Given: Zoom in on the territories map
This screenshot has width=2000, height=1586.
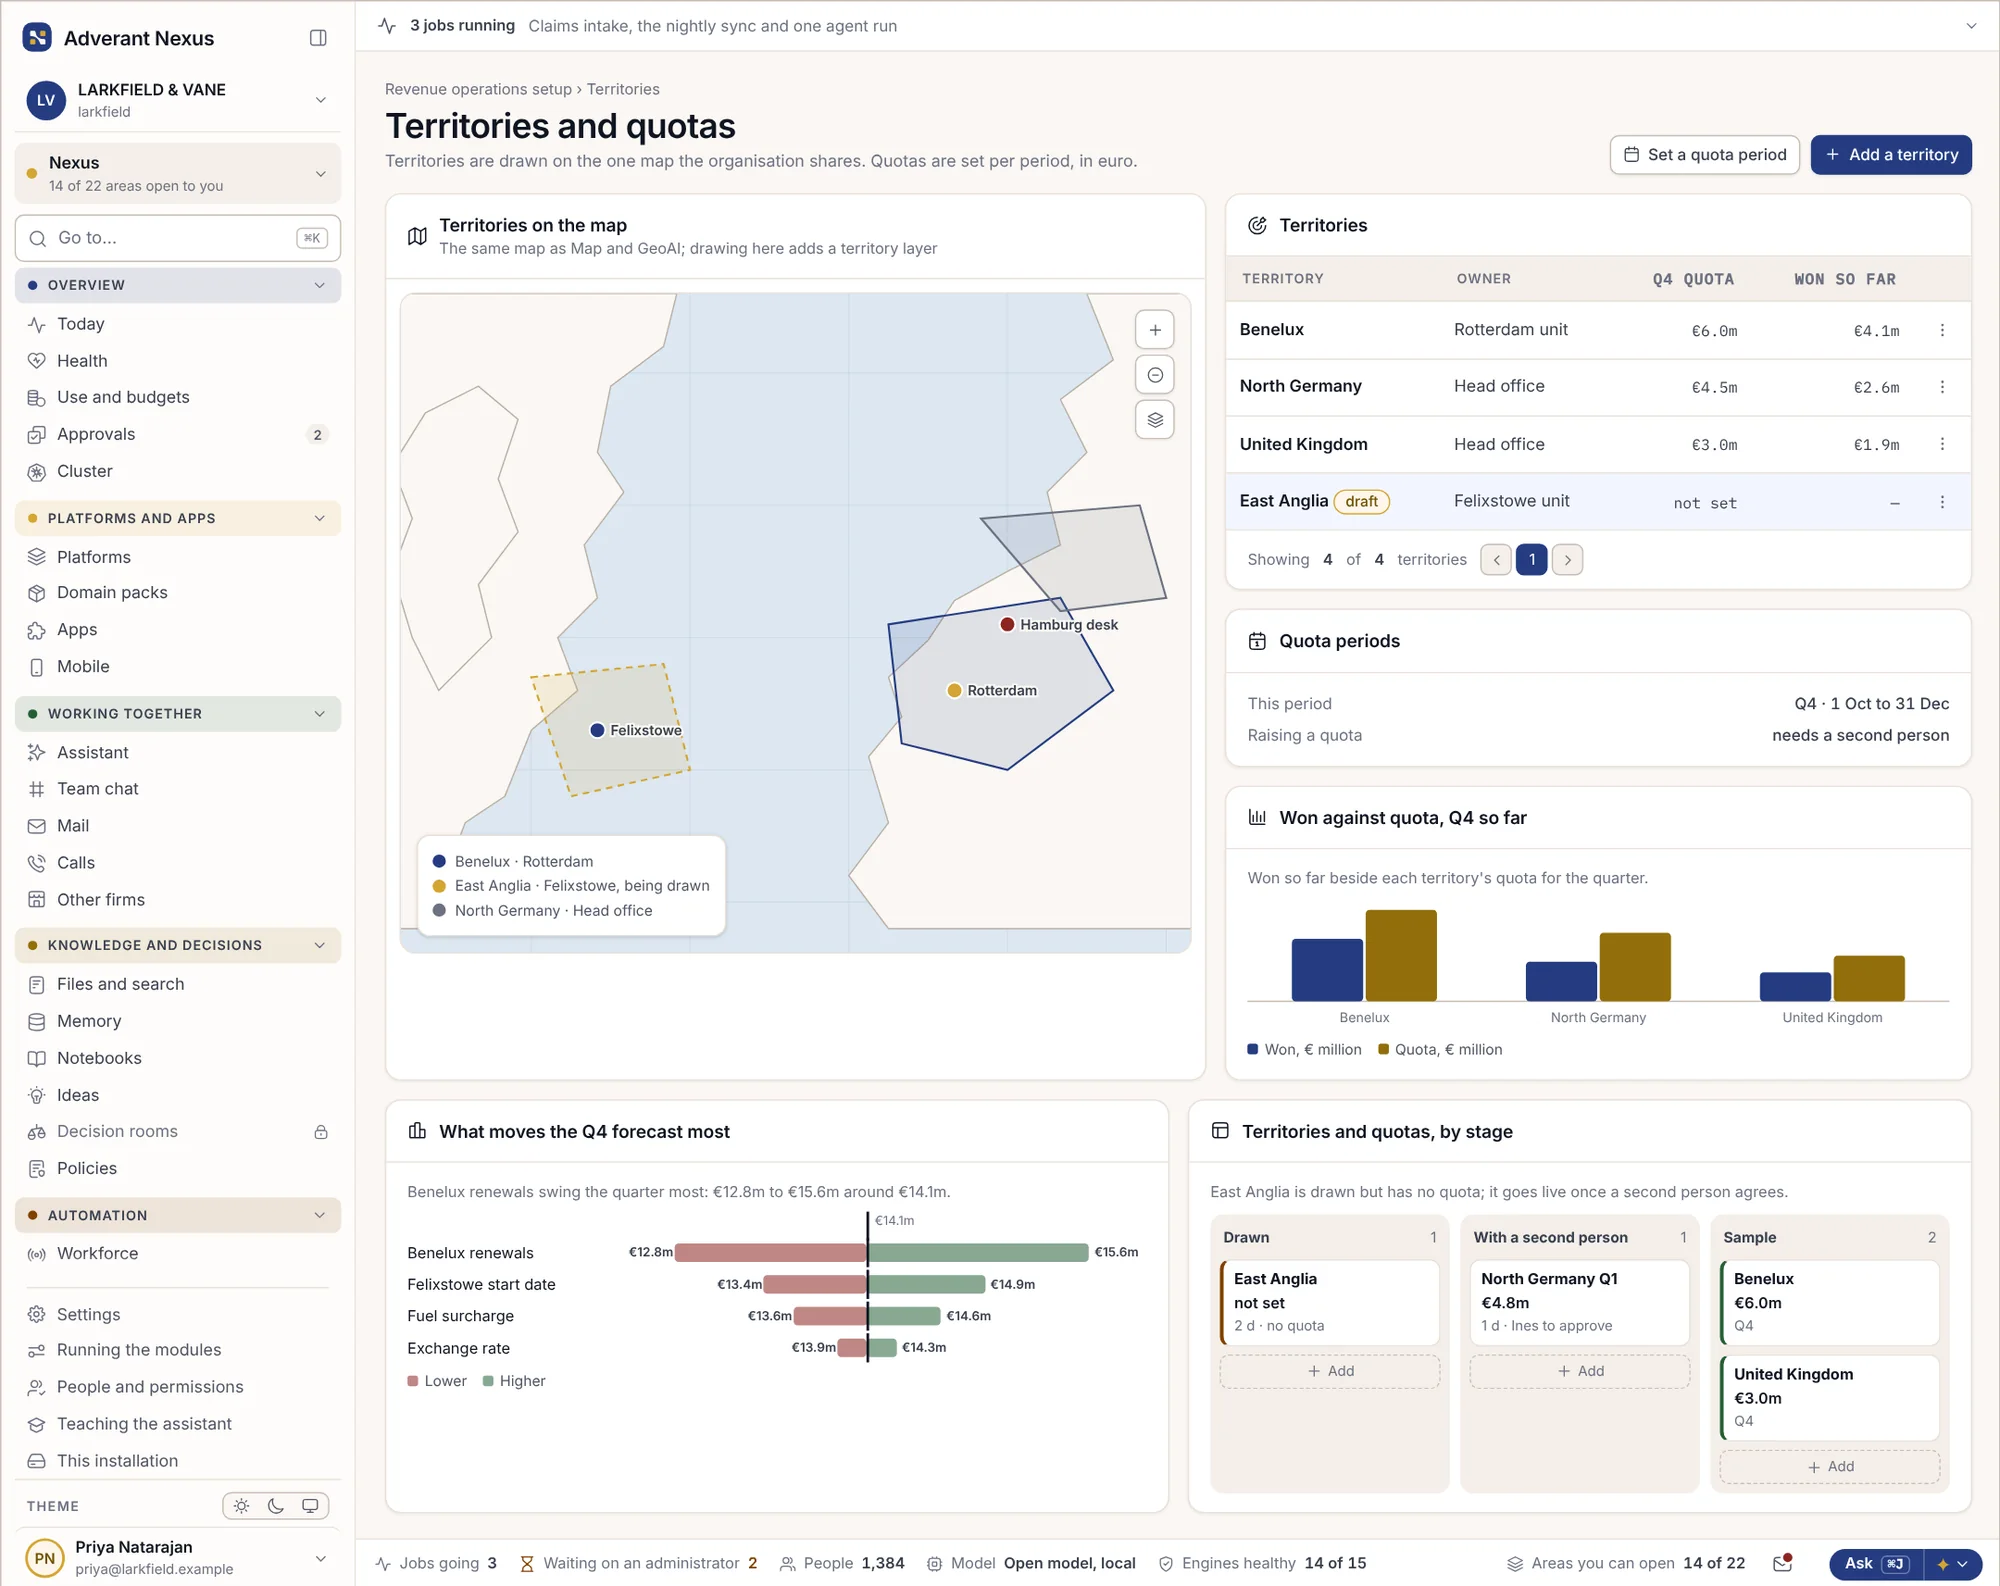Looking at the screenshot, I should 1155,330.
